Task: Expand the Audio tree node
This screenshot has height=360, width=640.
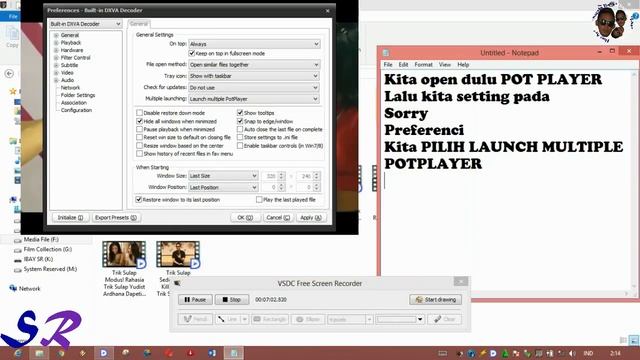Action: [x=56, y=80]
